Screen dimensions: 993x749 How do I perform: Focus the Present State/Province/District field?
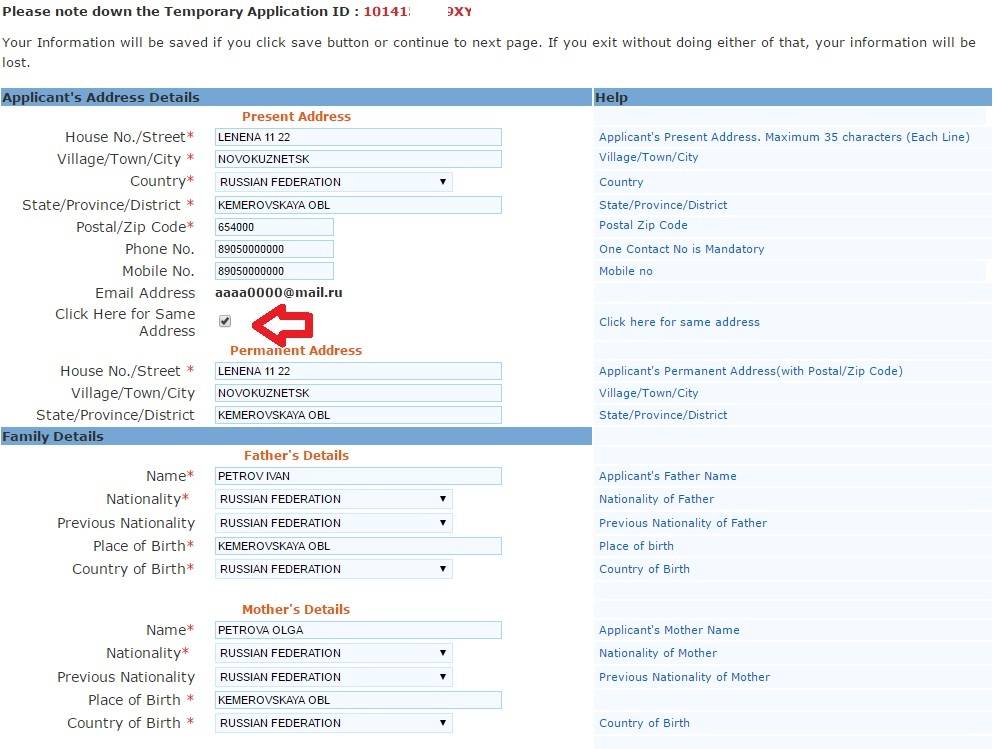(x=357, y=205)
